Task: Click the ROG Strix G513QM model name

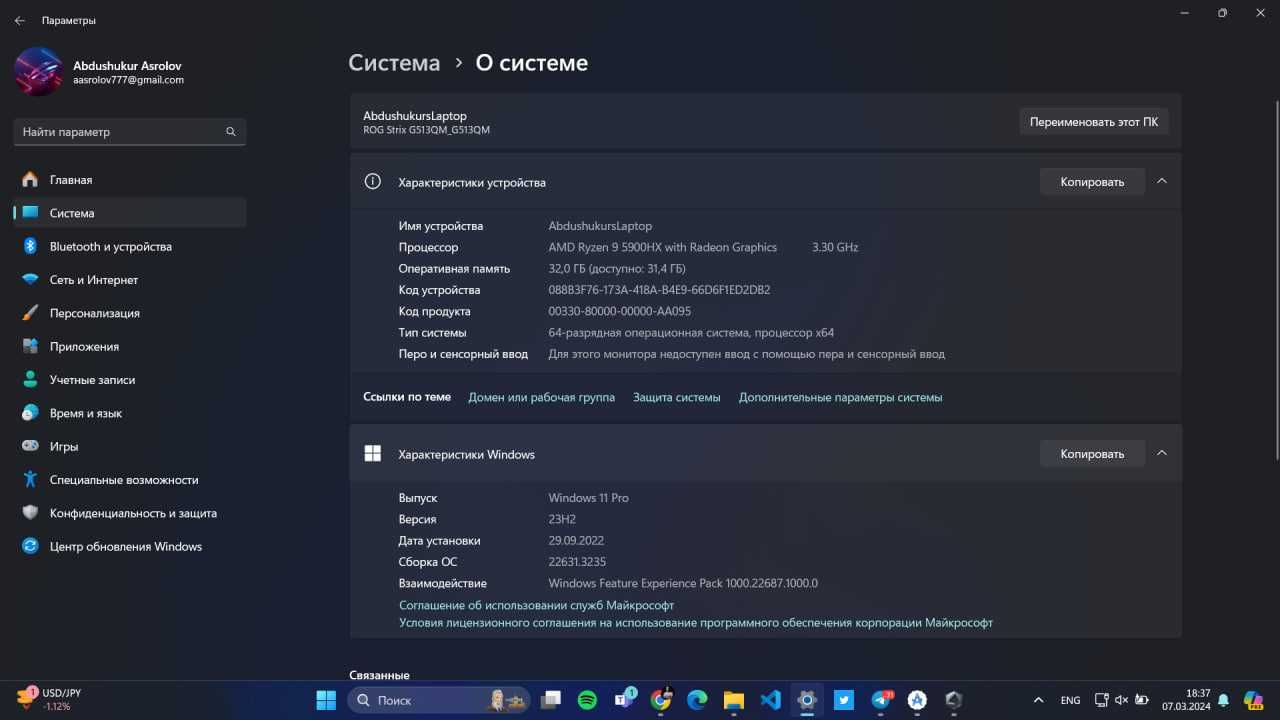Action: pyautogui.click(x=426, y=130)
